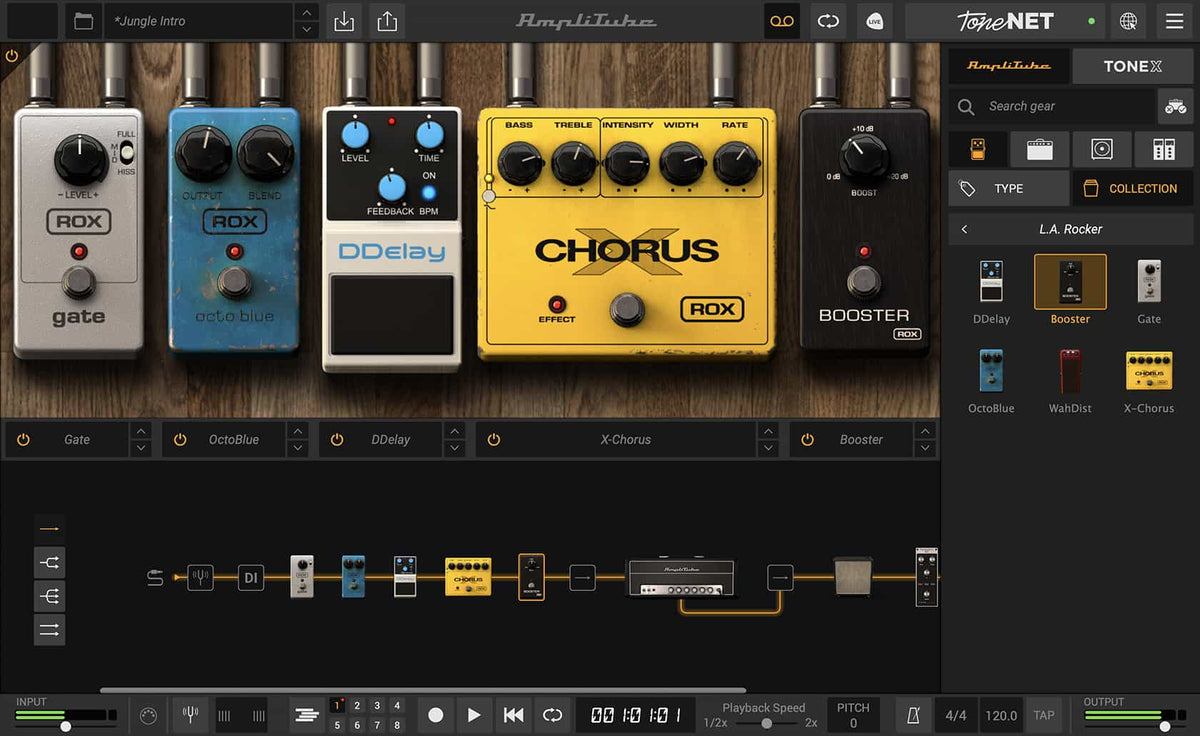Screen dimensions: 1200x736
Task: Choose the parallel dual routing icon
Action: [50, 630]
